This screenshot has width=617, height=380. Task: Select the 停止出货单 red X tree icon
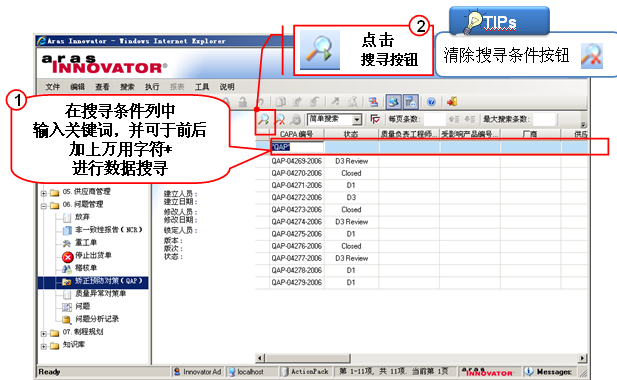coord(68,256)
